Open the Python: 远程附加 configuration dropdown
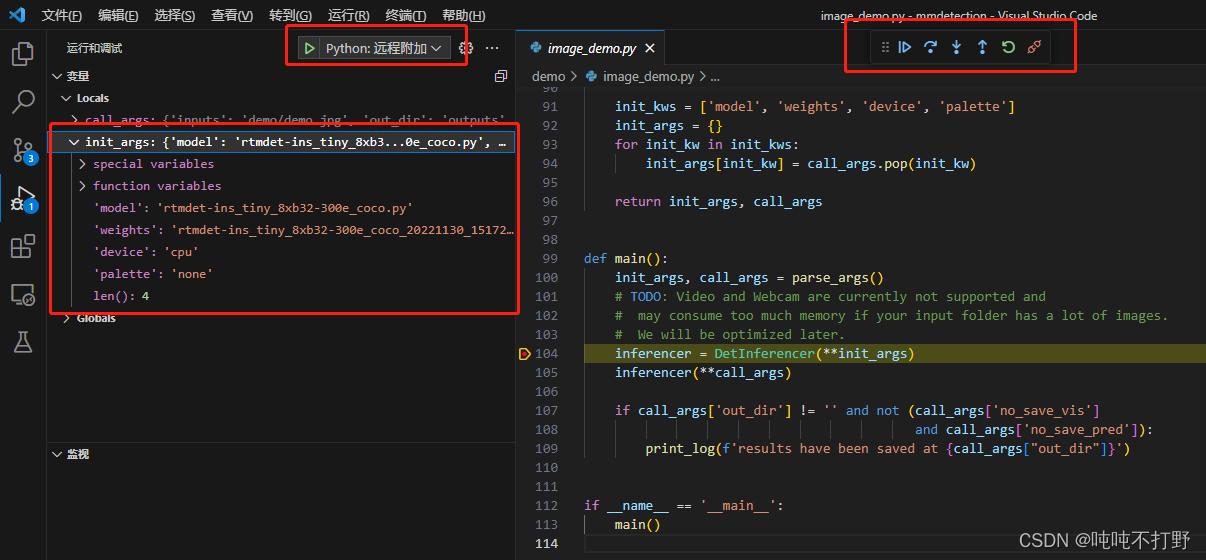The width and height of the screenshot is (1206, 560). tap(383, 48)
